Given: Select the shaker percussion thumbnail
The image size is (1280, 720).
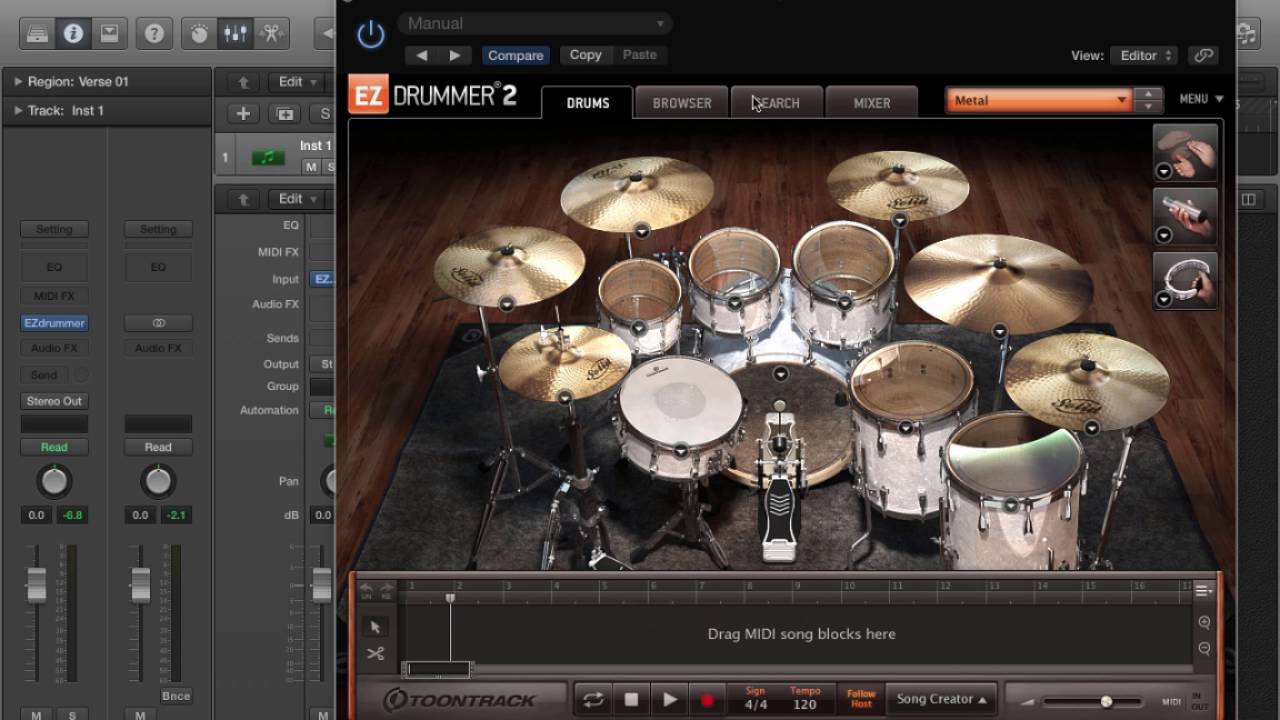Looking at the screenshot, I should point(1185,216).
